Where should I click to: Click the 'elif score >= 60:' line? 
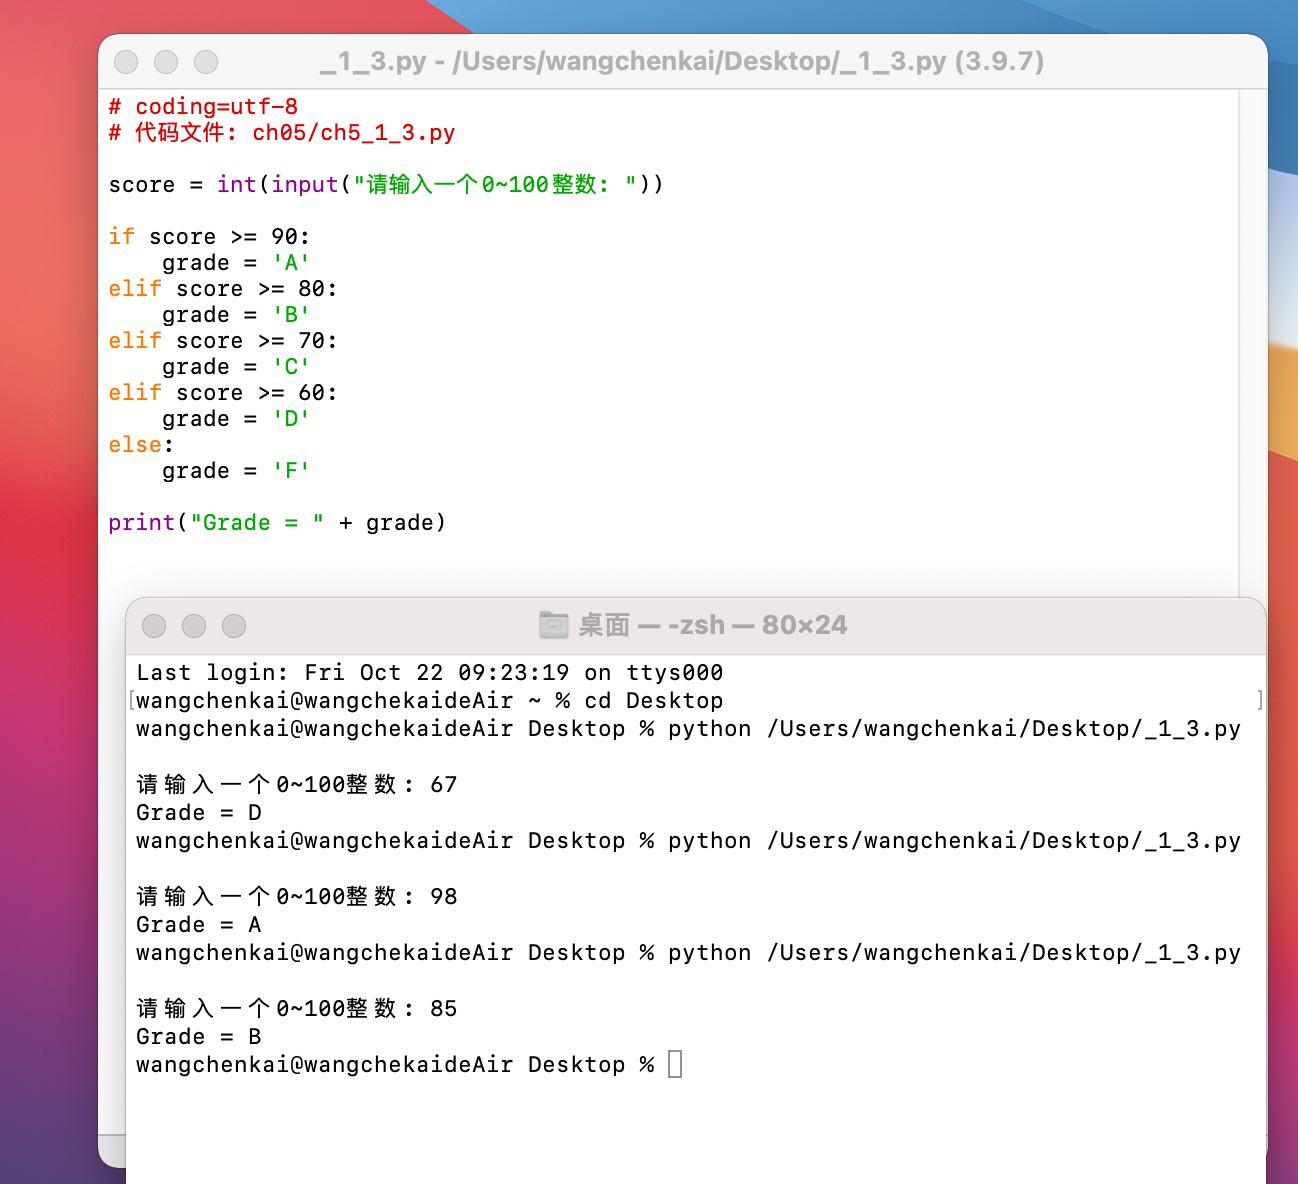[223, 393]
